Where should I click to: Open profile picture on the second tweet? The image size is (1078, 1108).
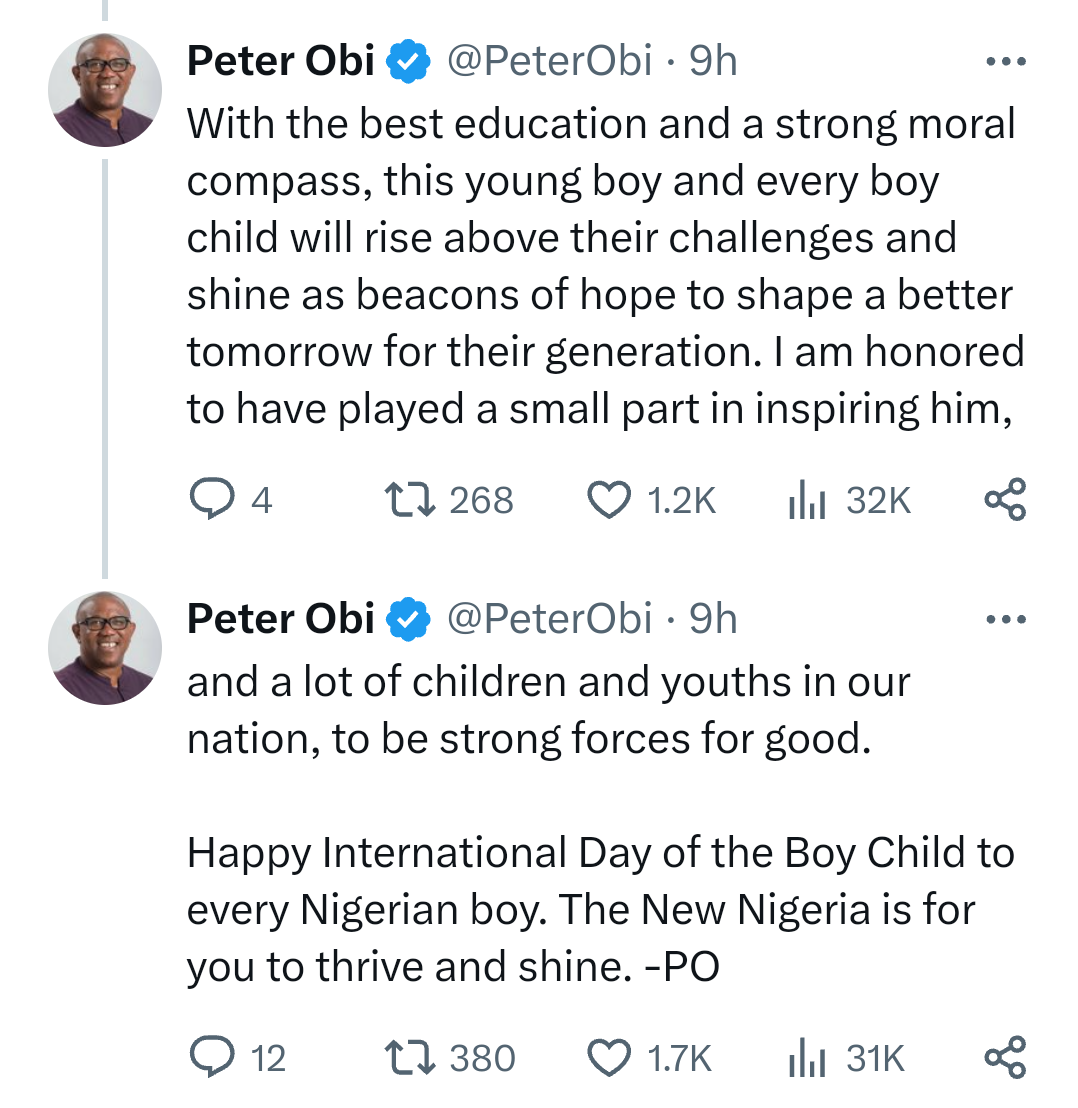(104, 647)
